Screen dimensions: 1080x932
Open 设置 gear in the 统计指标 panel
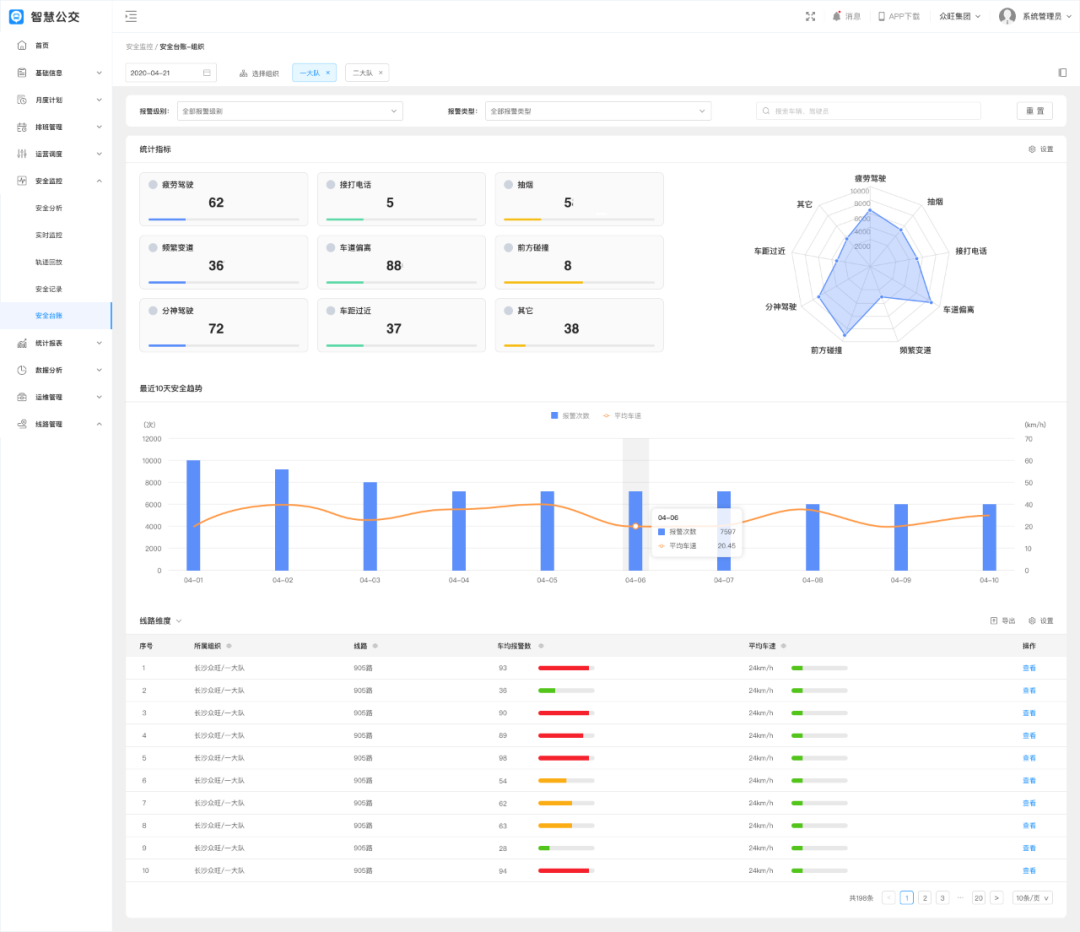coord(1032,149)
